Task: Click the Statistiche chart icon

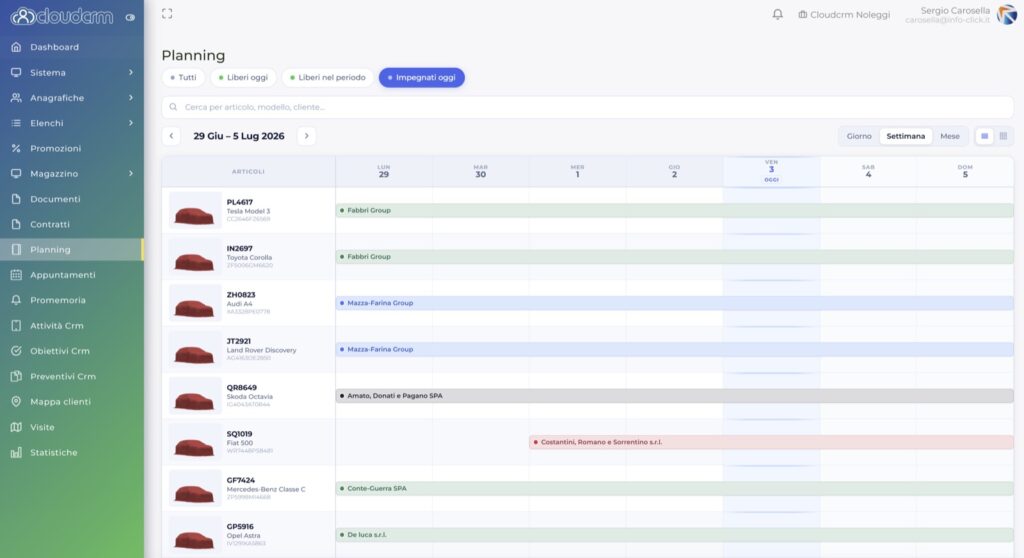Action: coord(16,452)
